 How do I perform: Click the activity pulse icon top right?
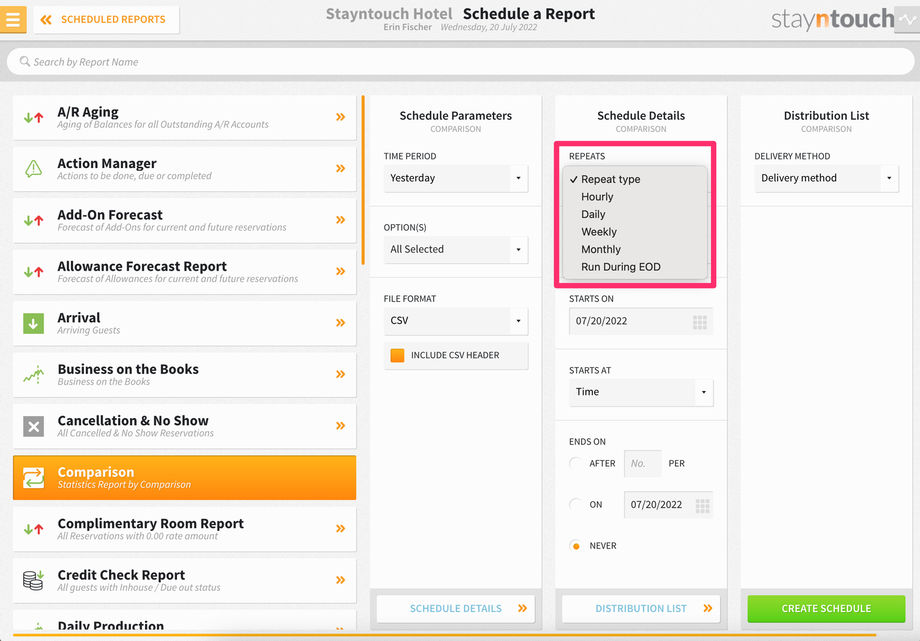909,19
